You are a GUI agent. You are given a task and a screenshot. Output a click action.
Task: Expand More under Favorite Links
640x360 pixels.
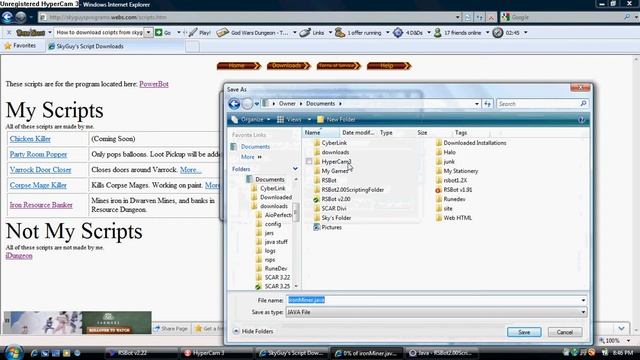pyautogui.click(x=251, y=157)
